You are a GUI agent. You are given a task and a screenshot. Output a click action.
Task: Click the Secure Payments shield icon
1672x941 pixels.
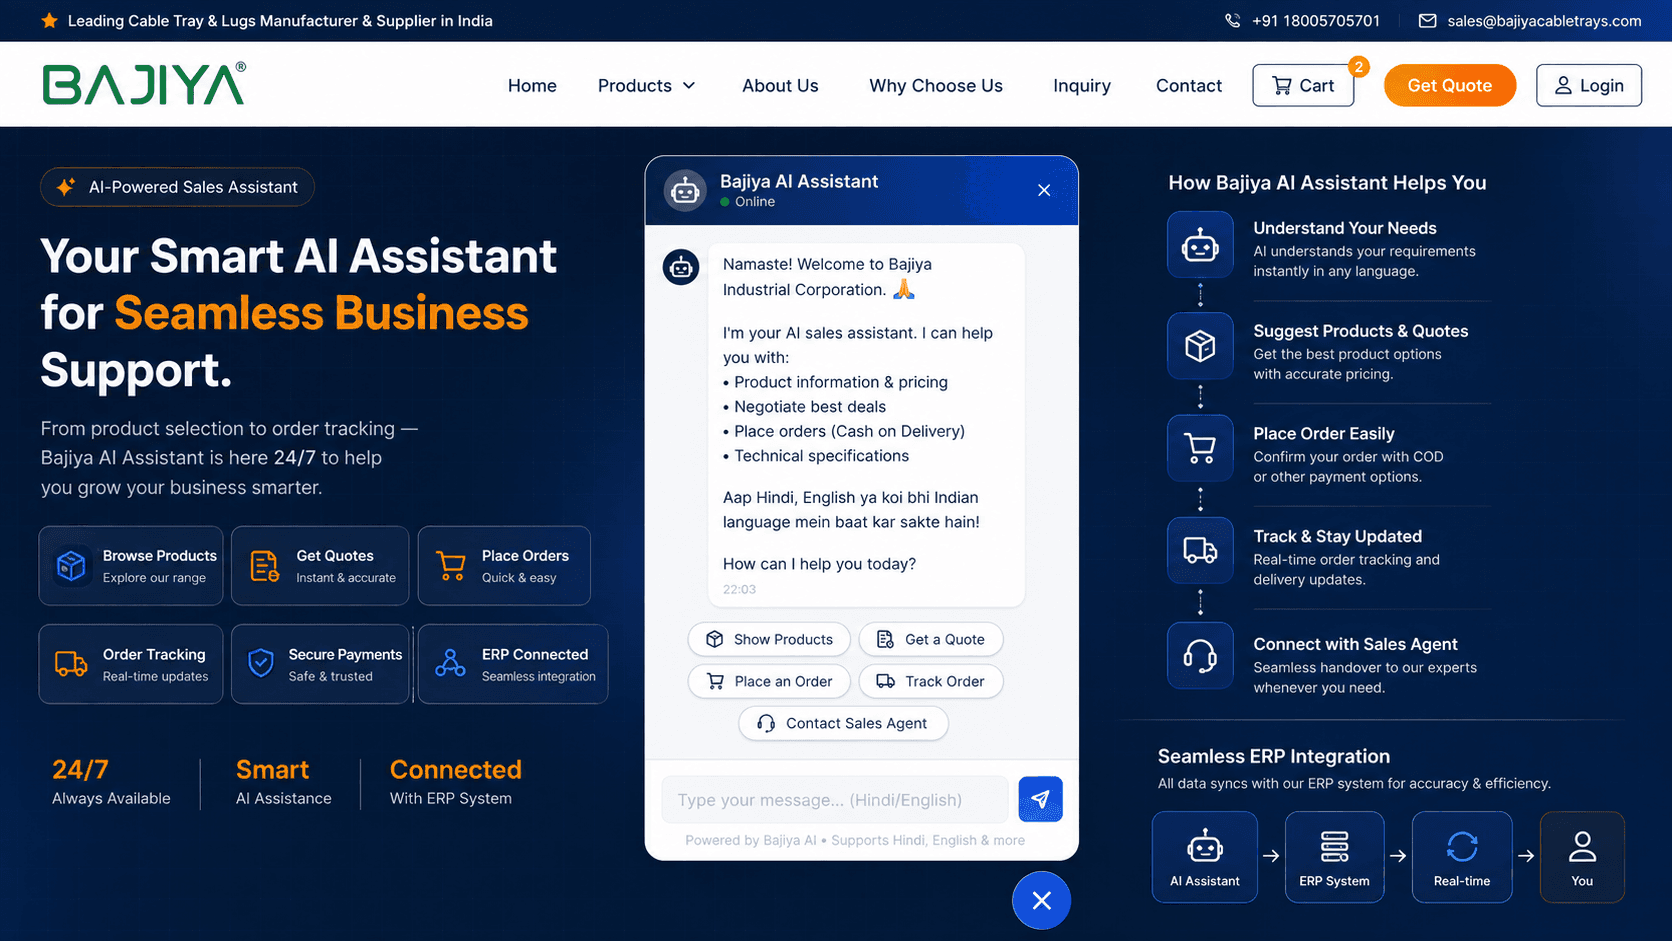click(261, 663)
